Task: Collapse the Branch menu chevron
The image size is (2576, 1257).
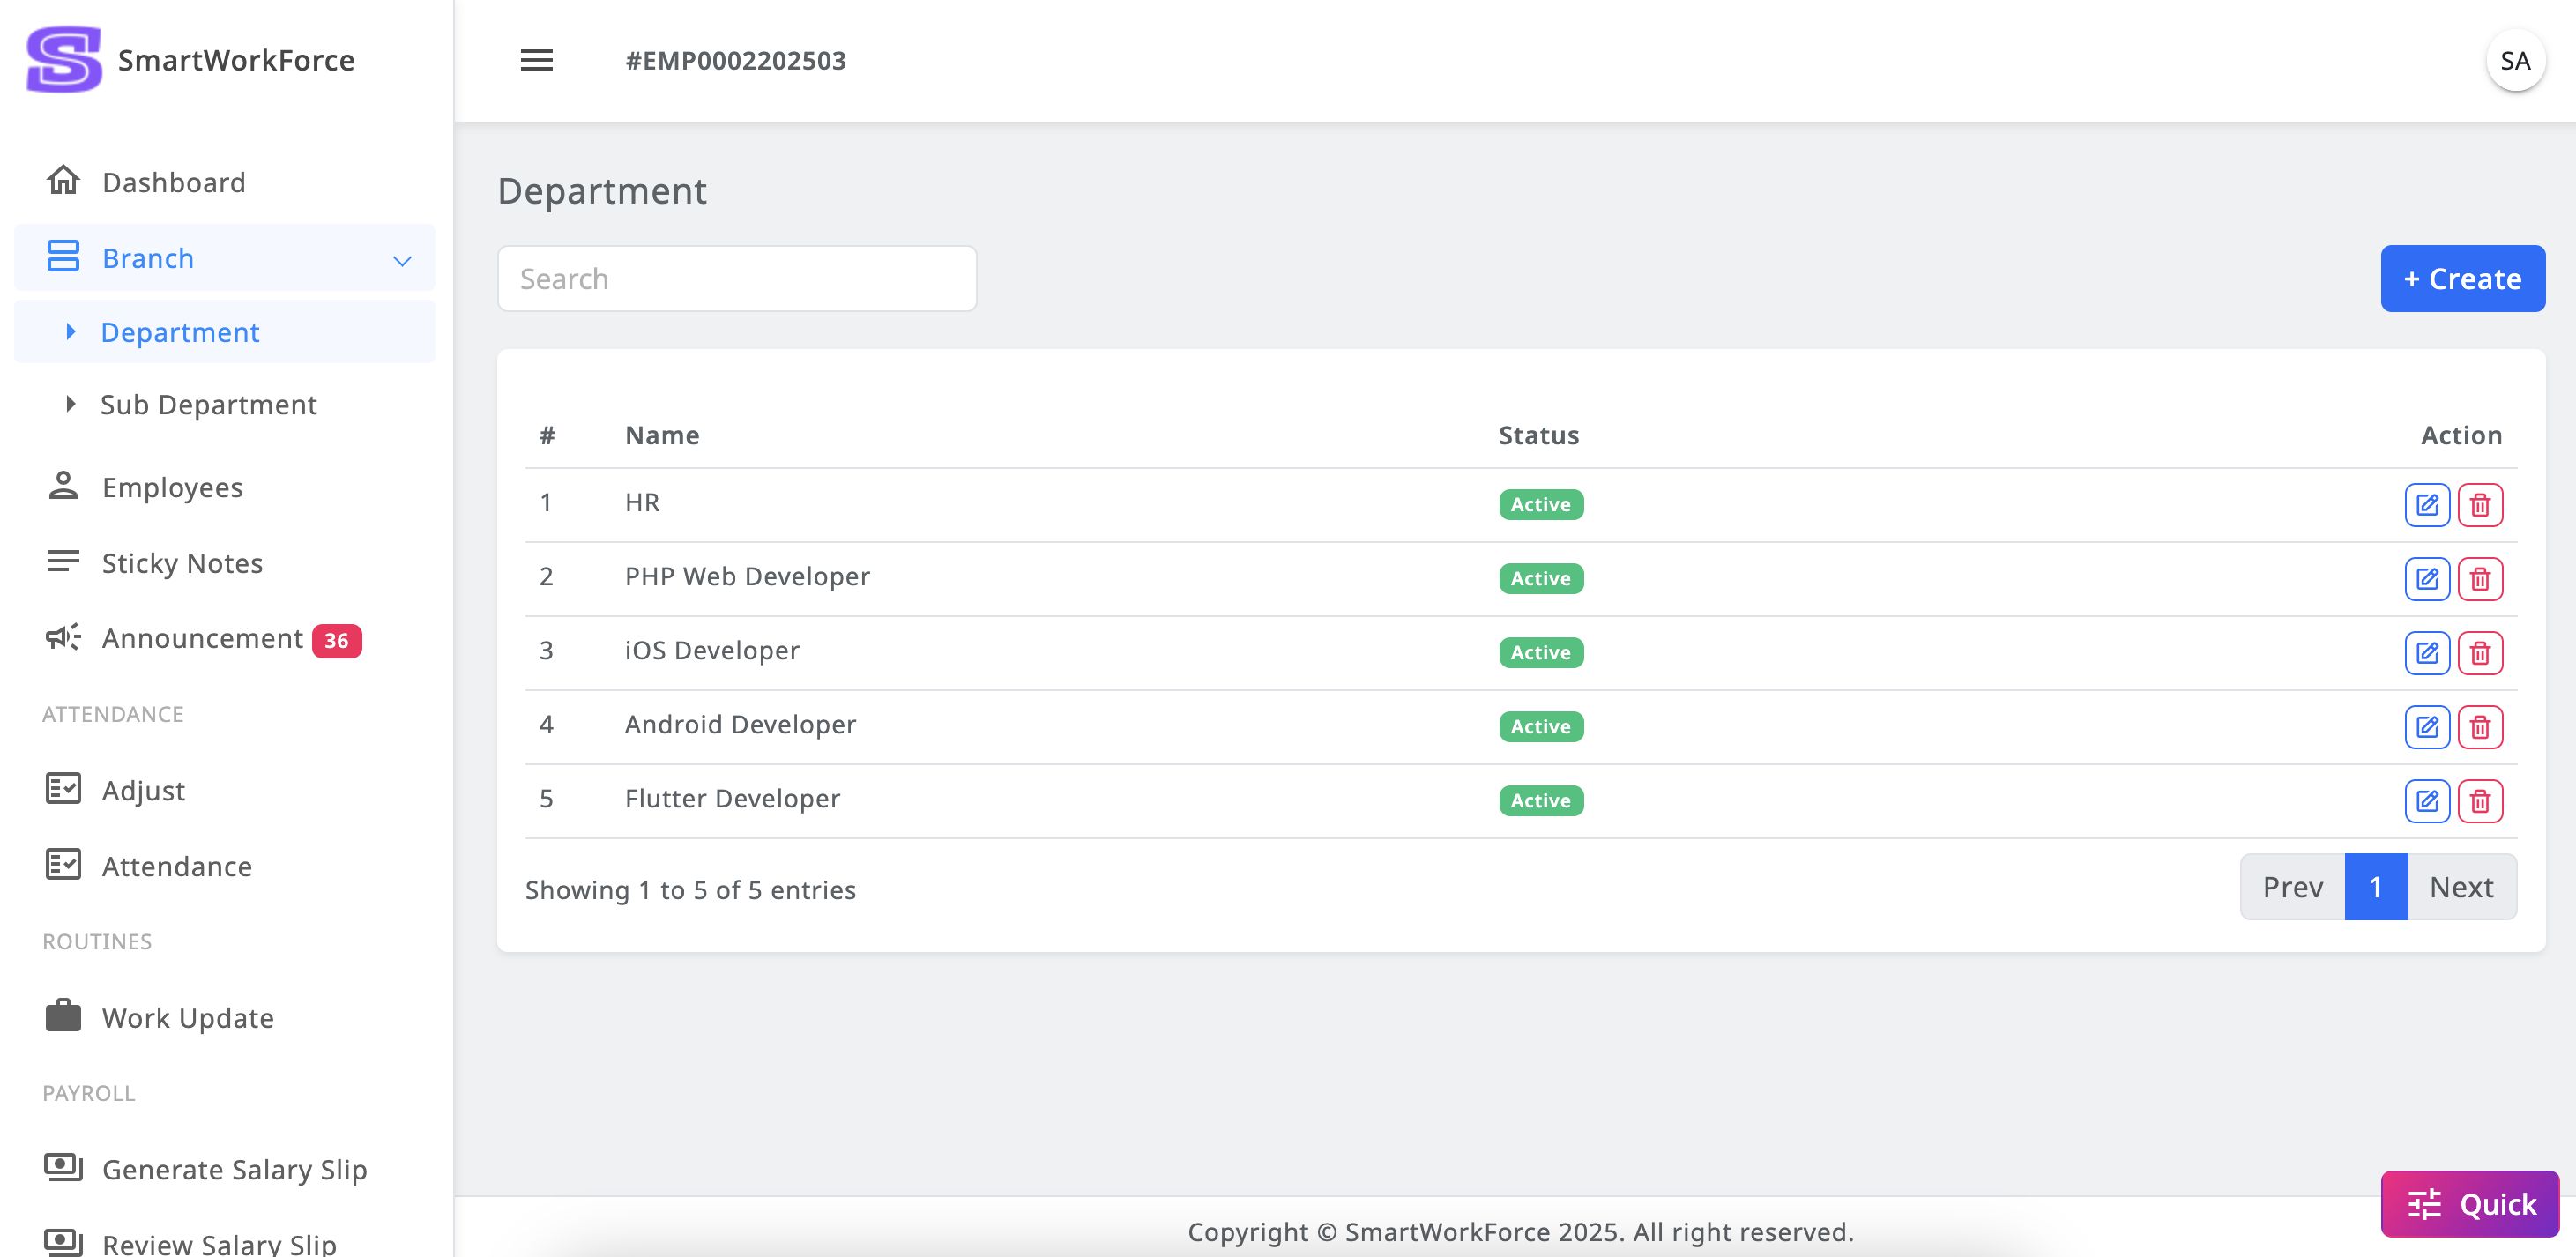Action: 402,260
